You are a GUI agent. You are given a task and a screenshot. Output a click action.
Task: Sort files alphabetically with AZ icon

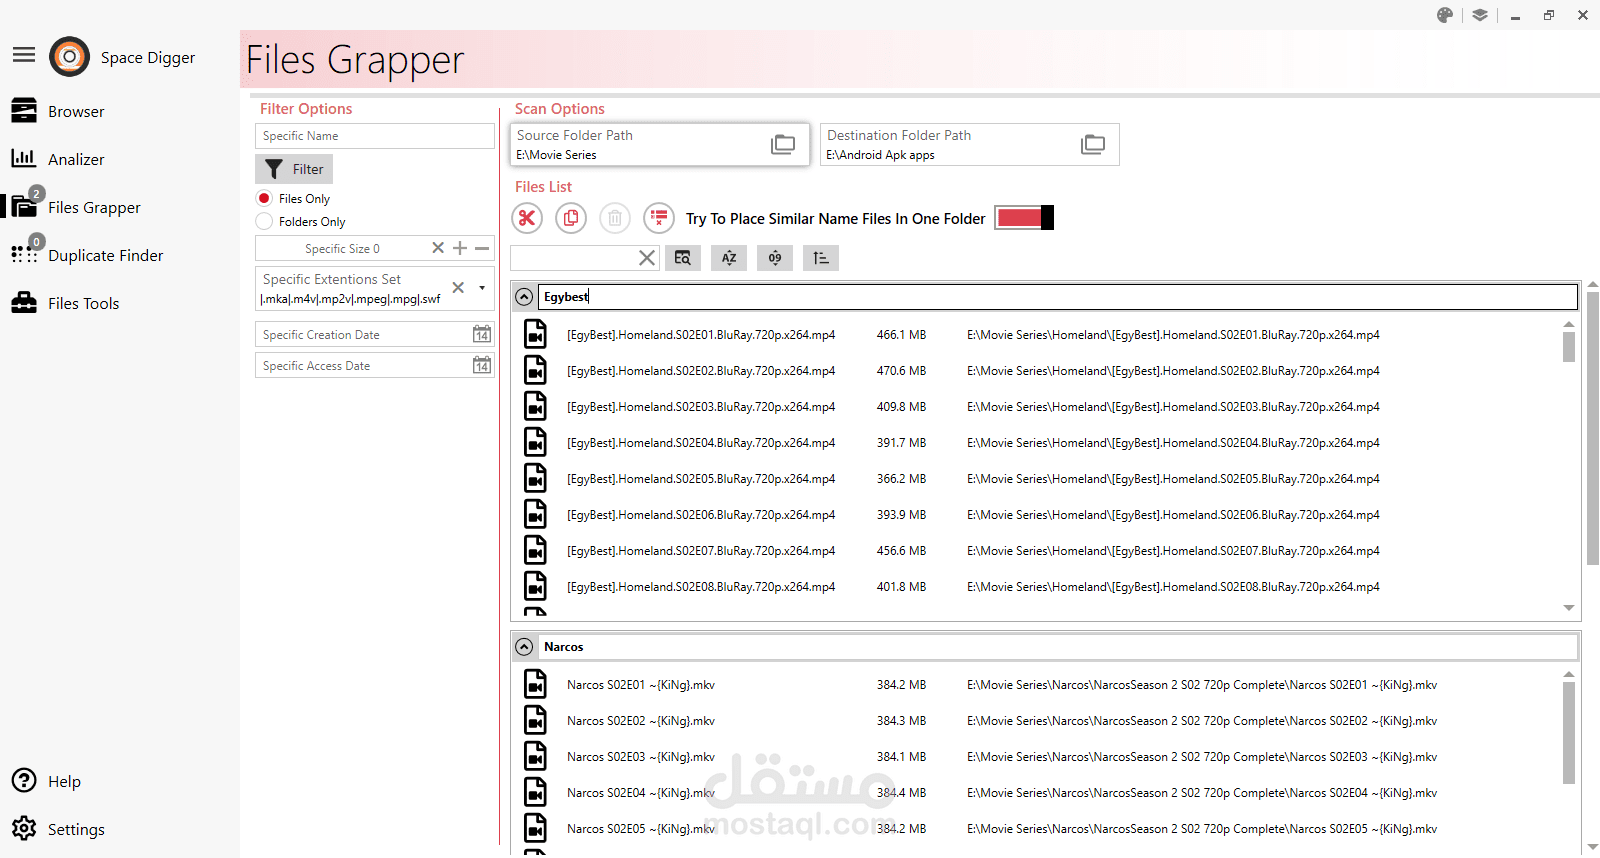(729, 258)
